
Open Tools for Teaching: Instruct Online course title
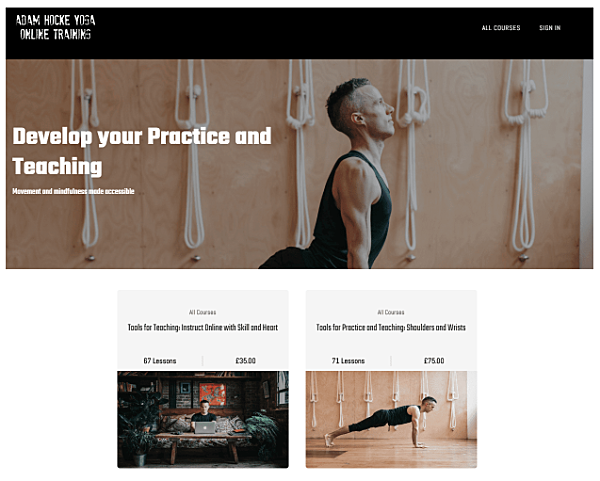203,328
